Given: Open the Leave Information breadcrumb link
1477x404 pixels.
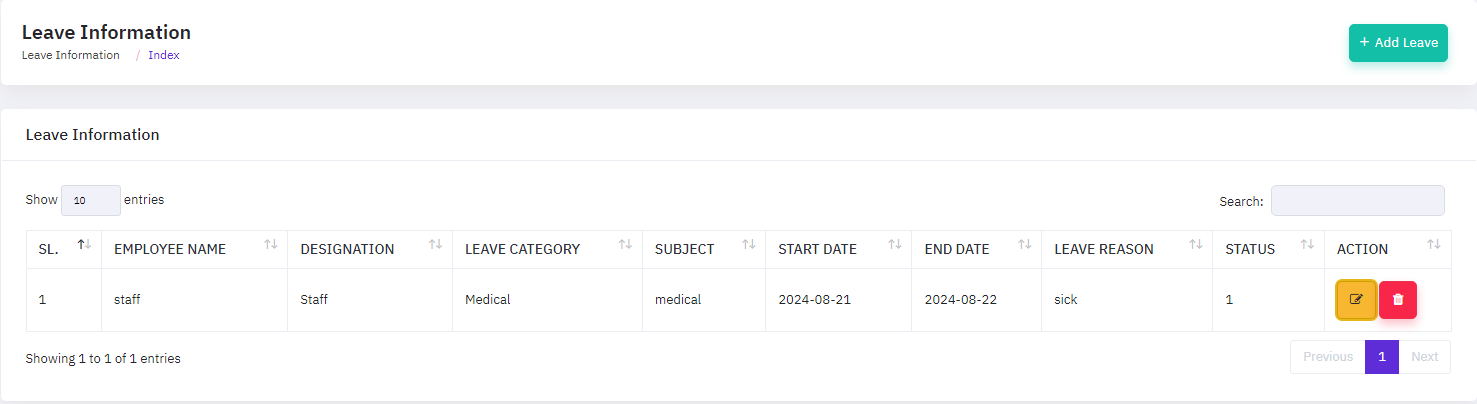Looking at the screenshot, I should click(x=70, y=55).
